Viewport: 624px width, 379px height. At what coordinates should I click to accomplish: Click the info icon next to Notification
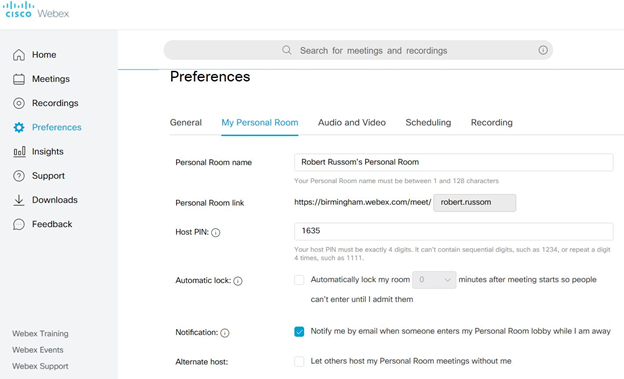pyautogui.click(x=225, y=333)
